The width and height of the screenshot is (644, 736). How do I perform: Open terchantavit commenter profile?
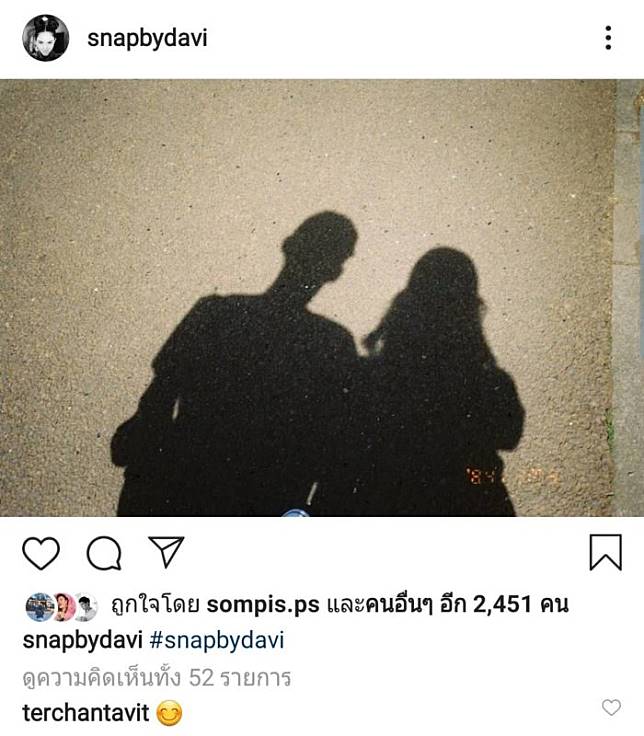click(86, 713)
